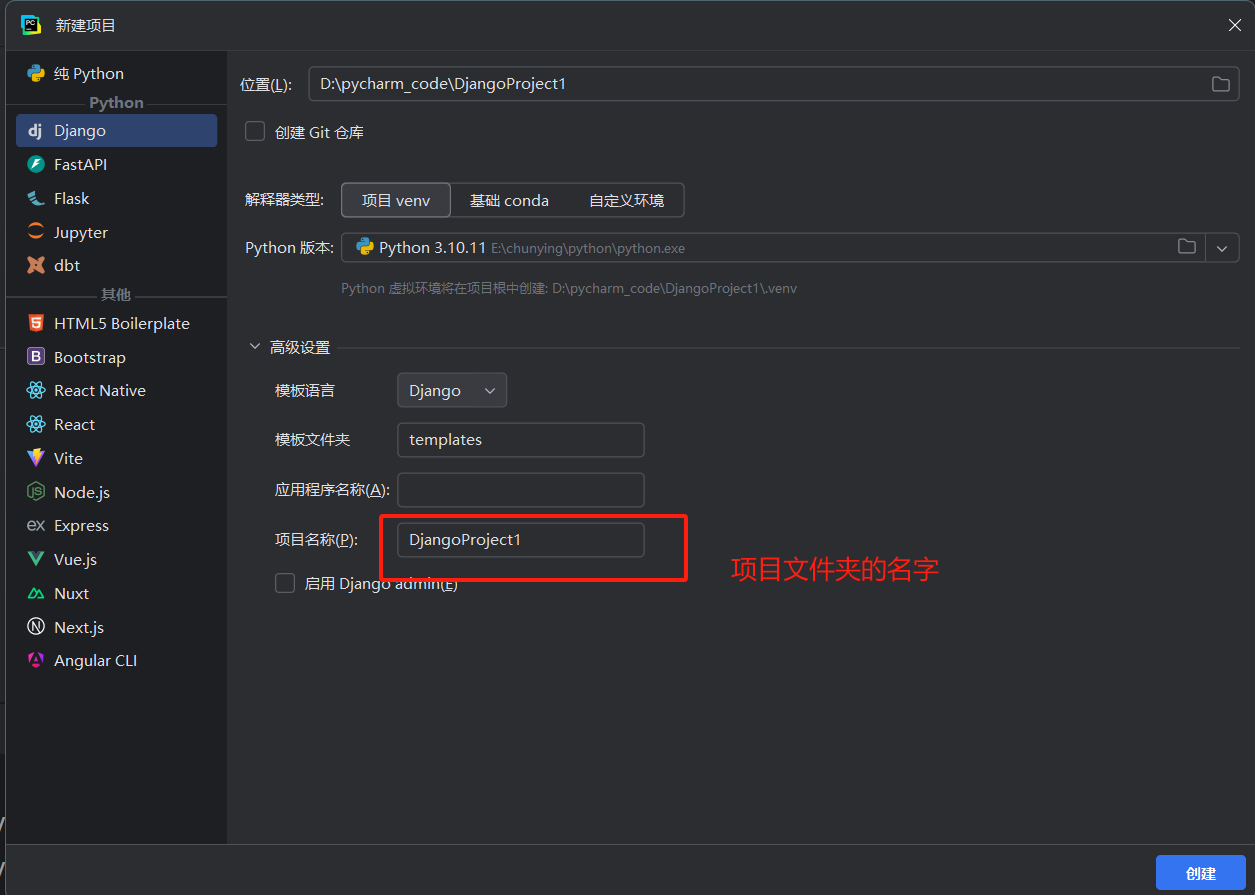Enable 创建 Git 仓库
The width and height of the screenshot is (1255, 895).
pos(255,131)
